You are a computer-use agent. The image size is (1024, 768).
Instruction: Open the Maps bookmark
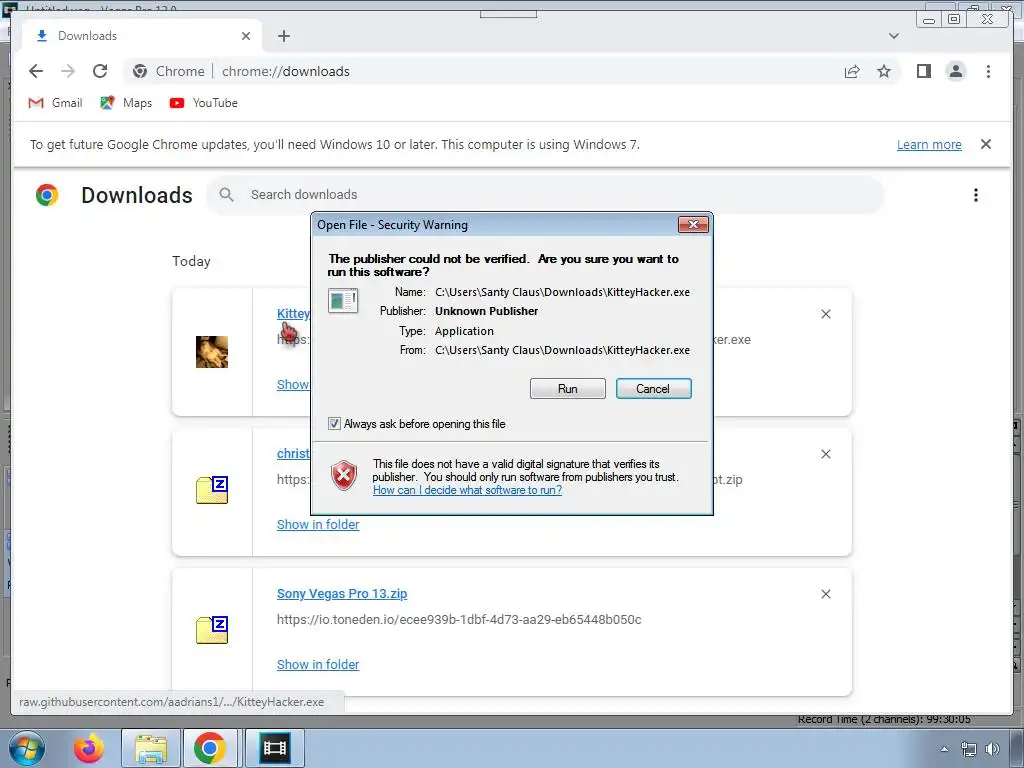(126, 103)
